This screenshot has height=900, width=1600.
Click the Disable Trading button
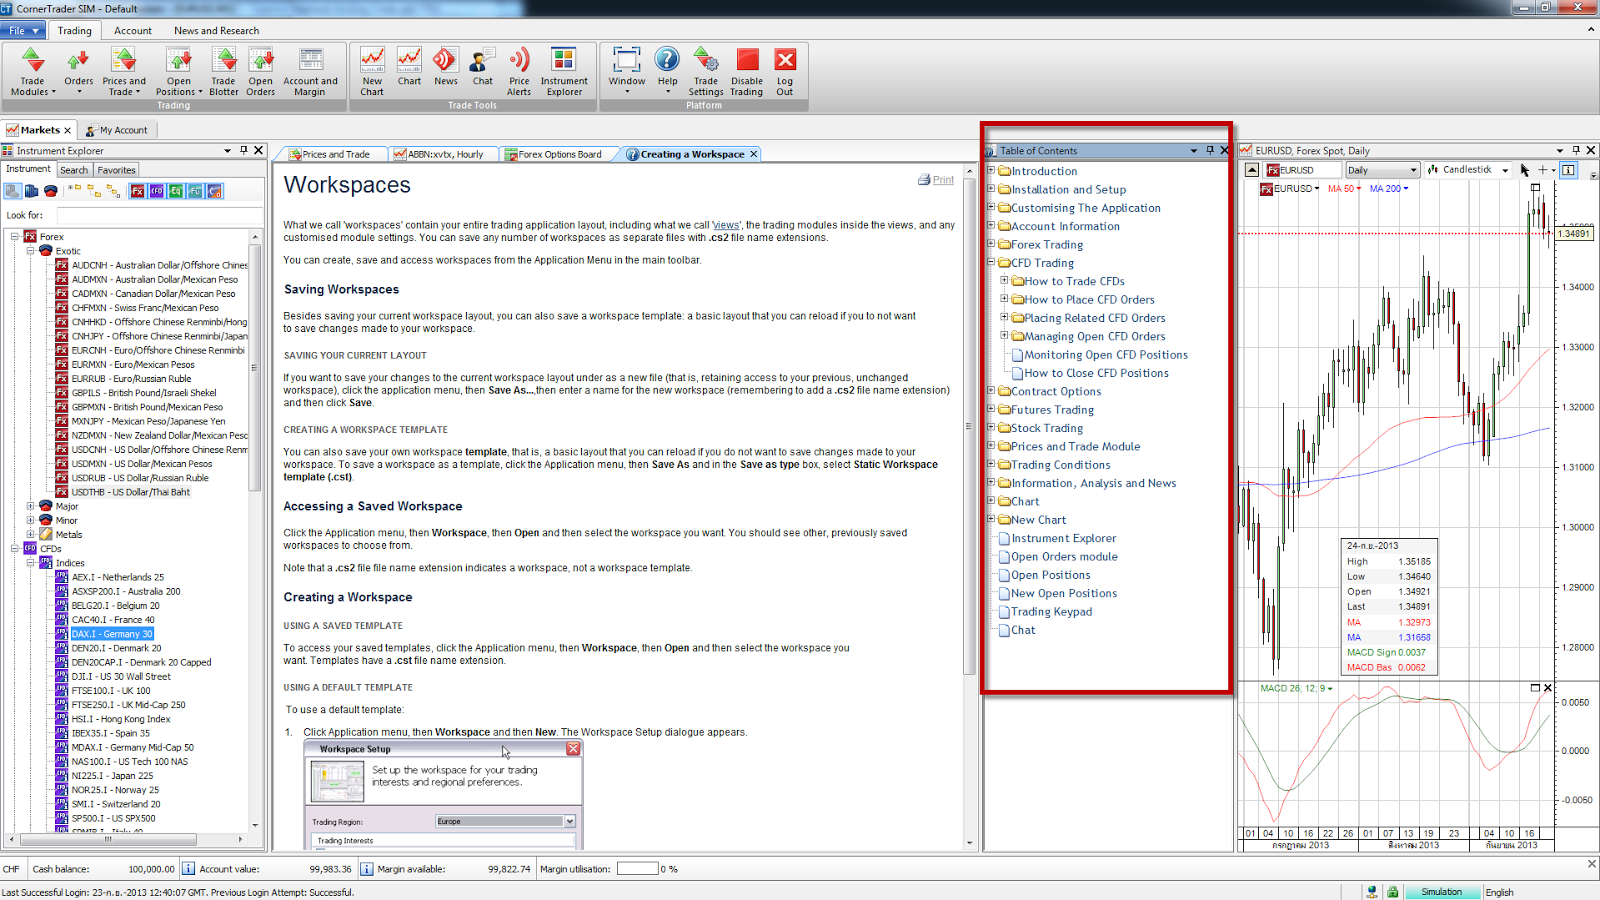(747, 72)
